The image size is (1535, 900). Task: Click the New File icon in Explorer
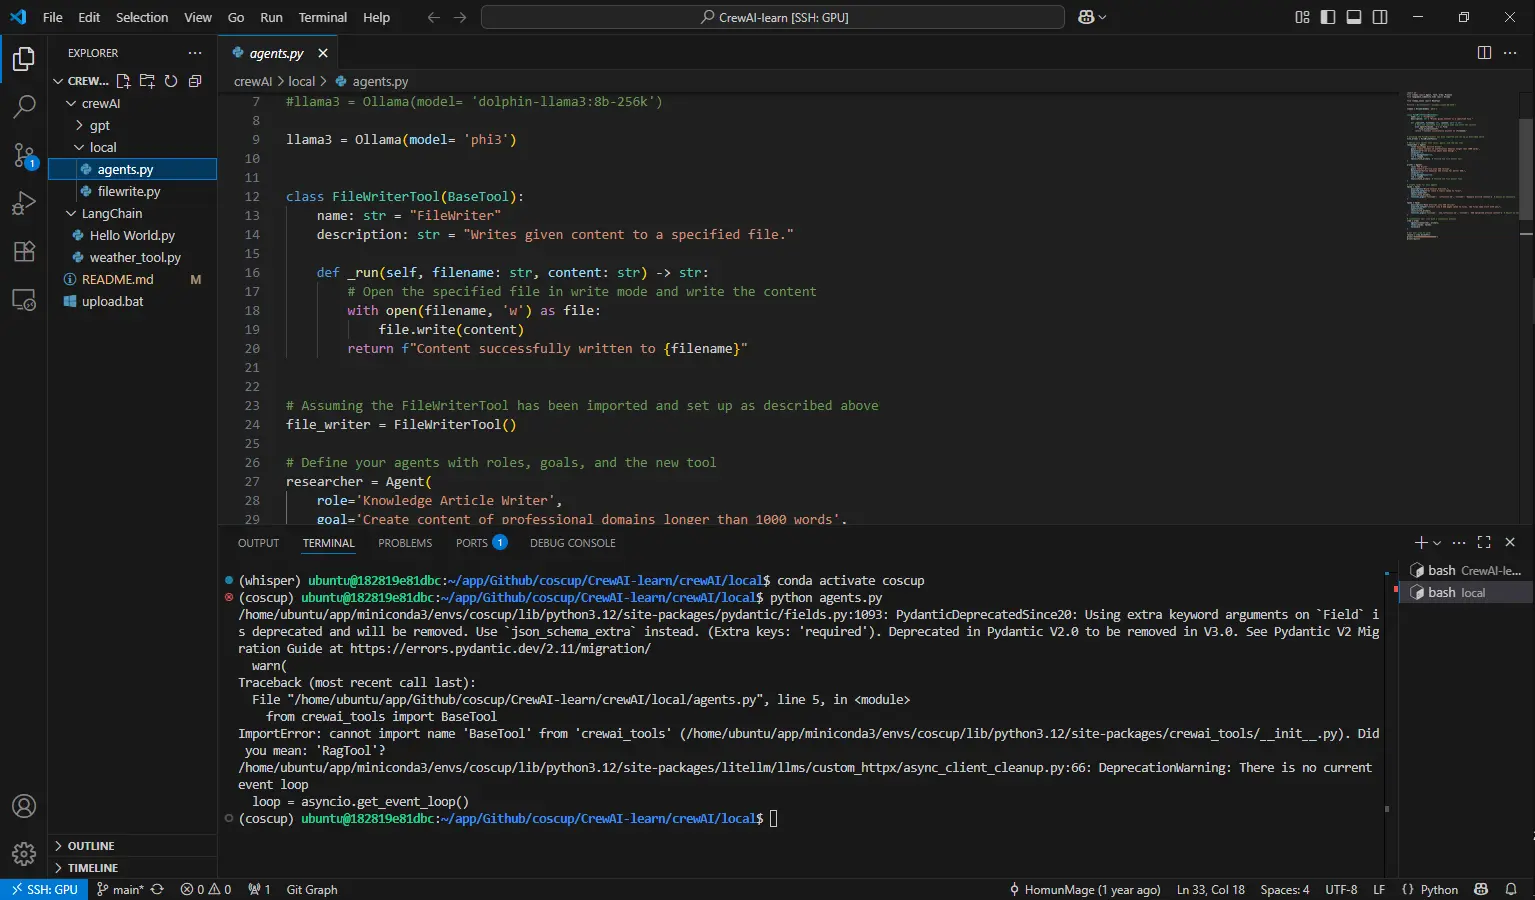(x=123, y=81)
